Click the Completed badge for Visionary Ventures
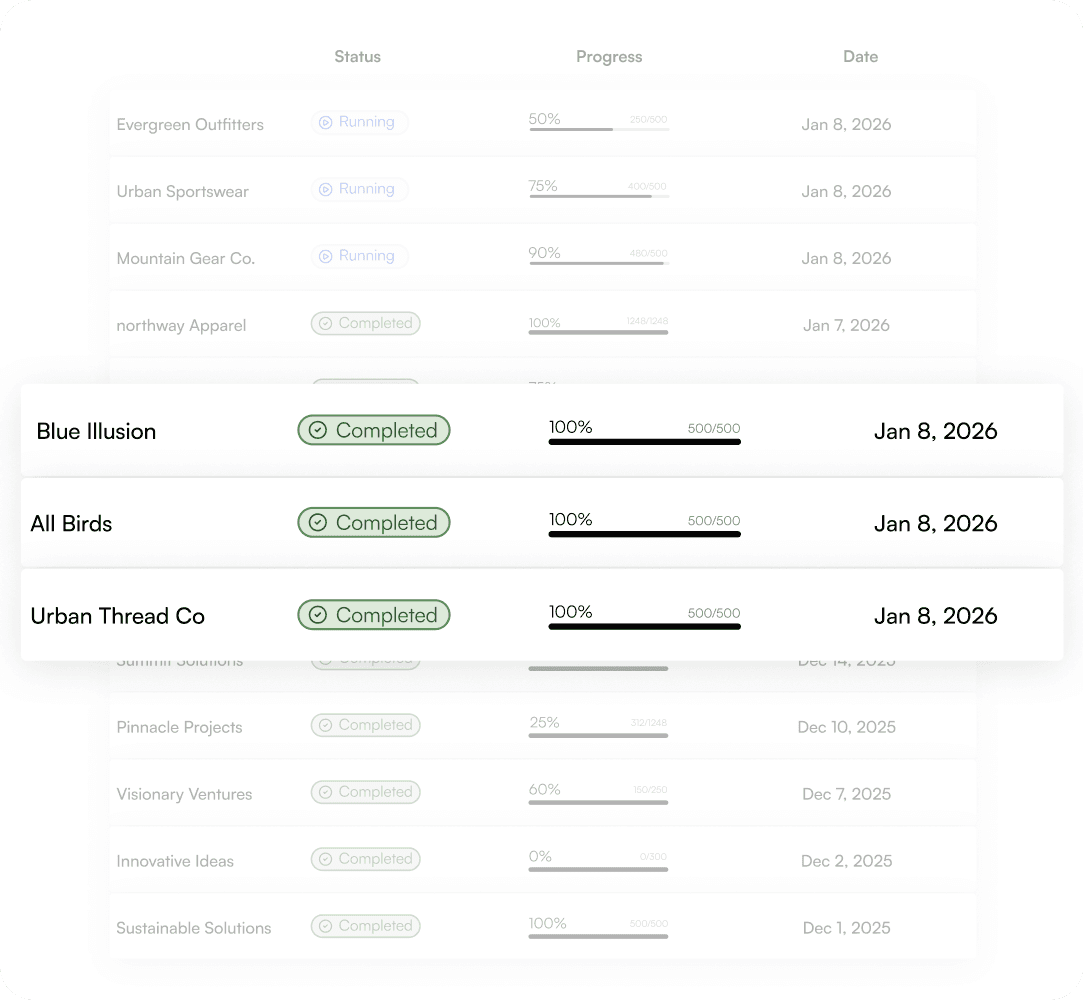The height and width of the screenshot is (1000, 1084). [366, 792]
